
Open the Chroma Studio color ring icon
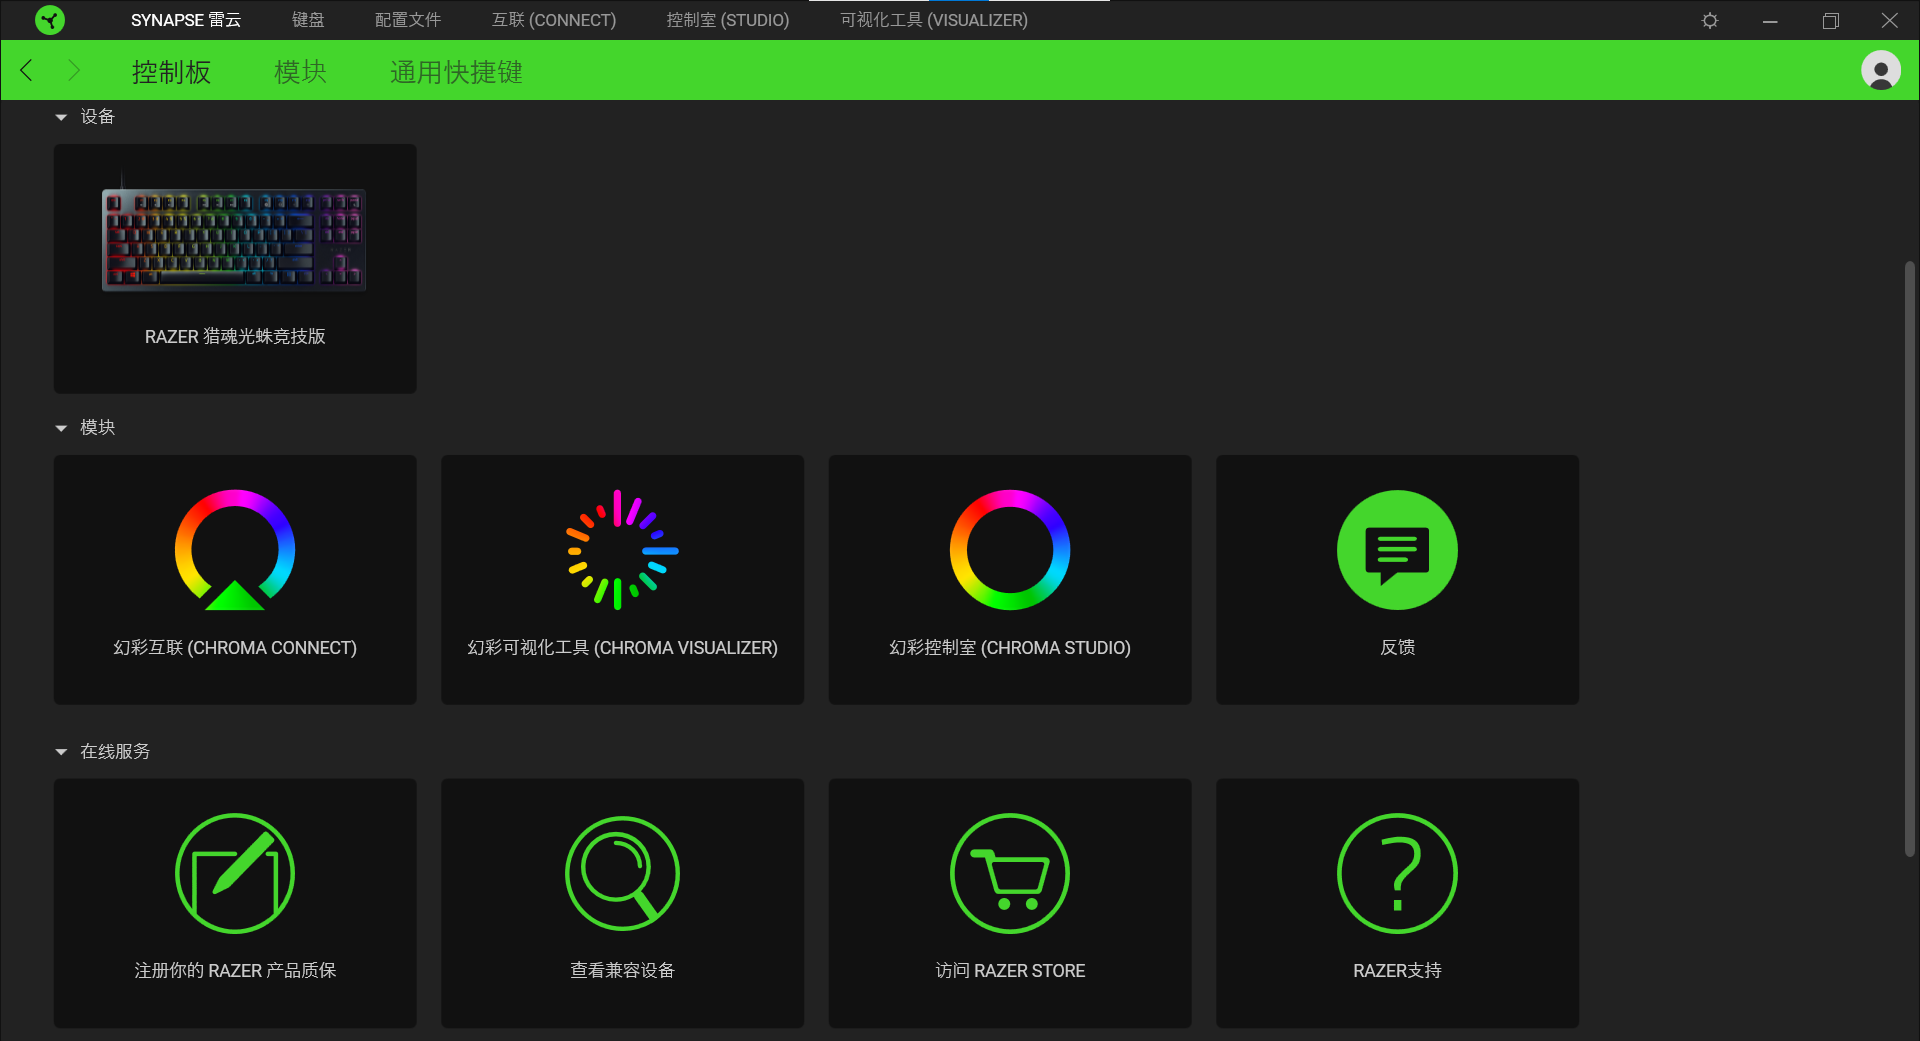(1009, 550)
